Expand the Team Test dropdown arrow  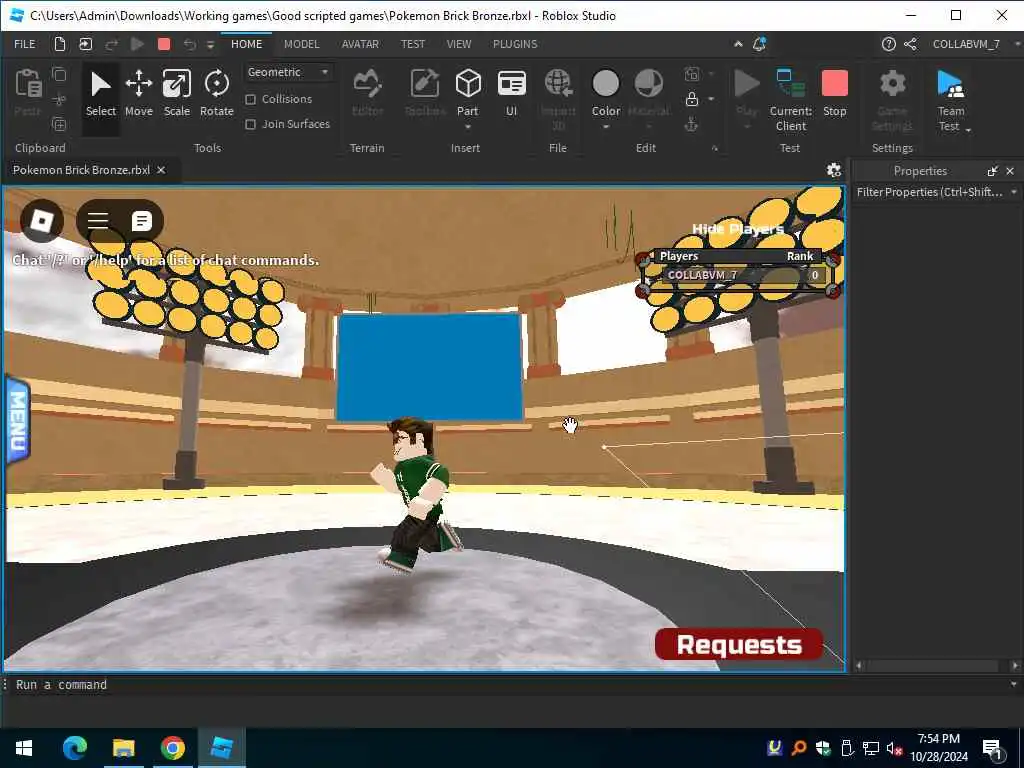(968, 130)
